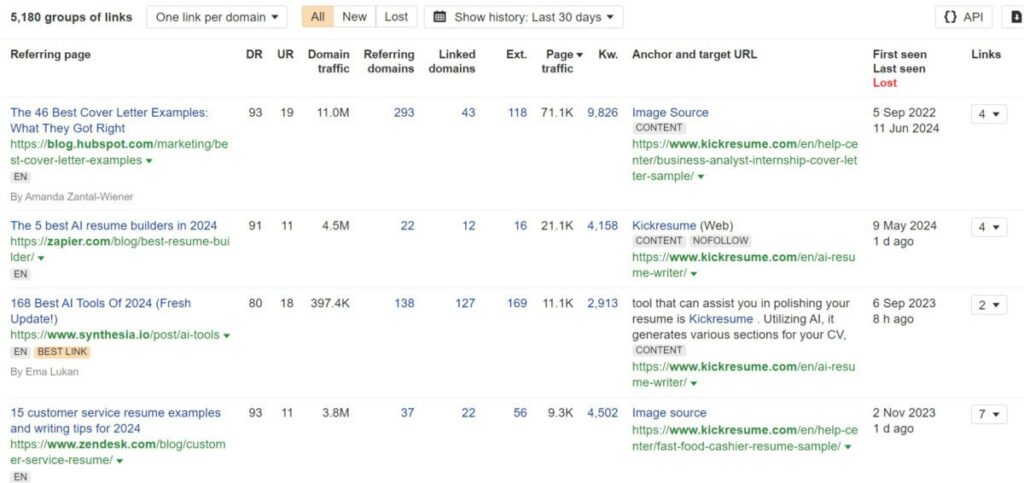Click keywords value 4,158

click(x=602, y=226)
